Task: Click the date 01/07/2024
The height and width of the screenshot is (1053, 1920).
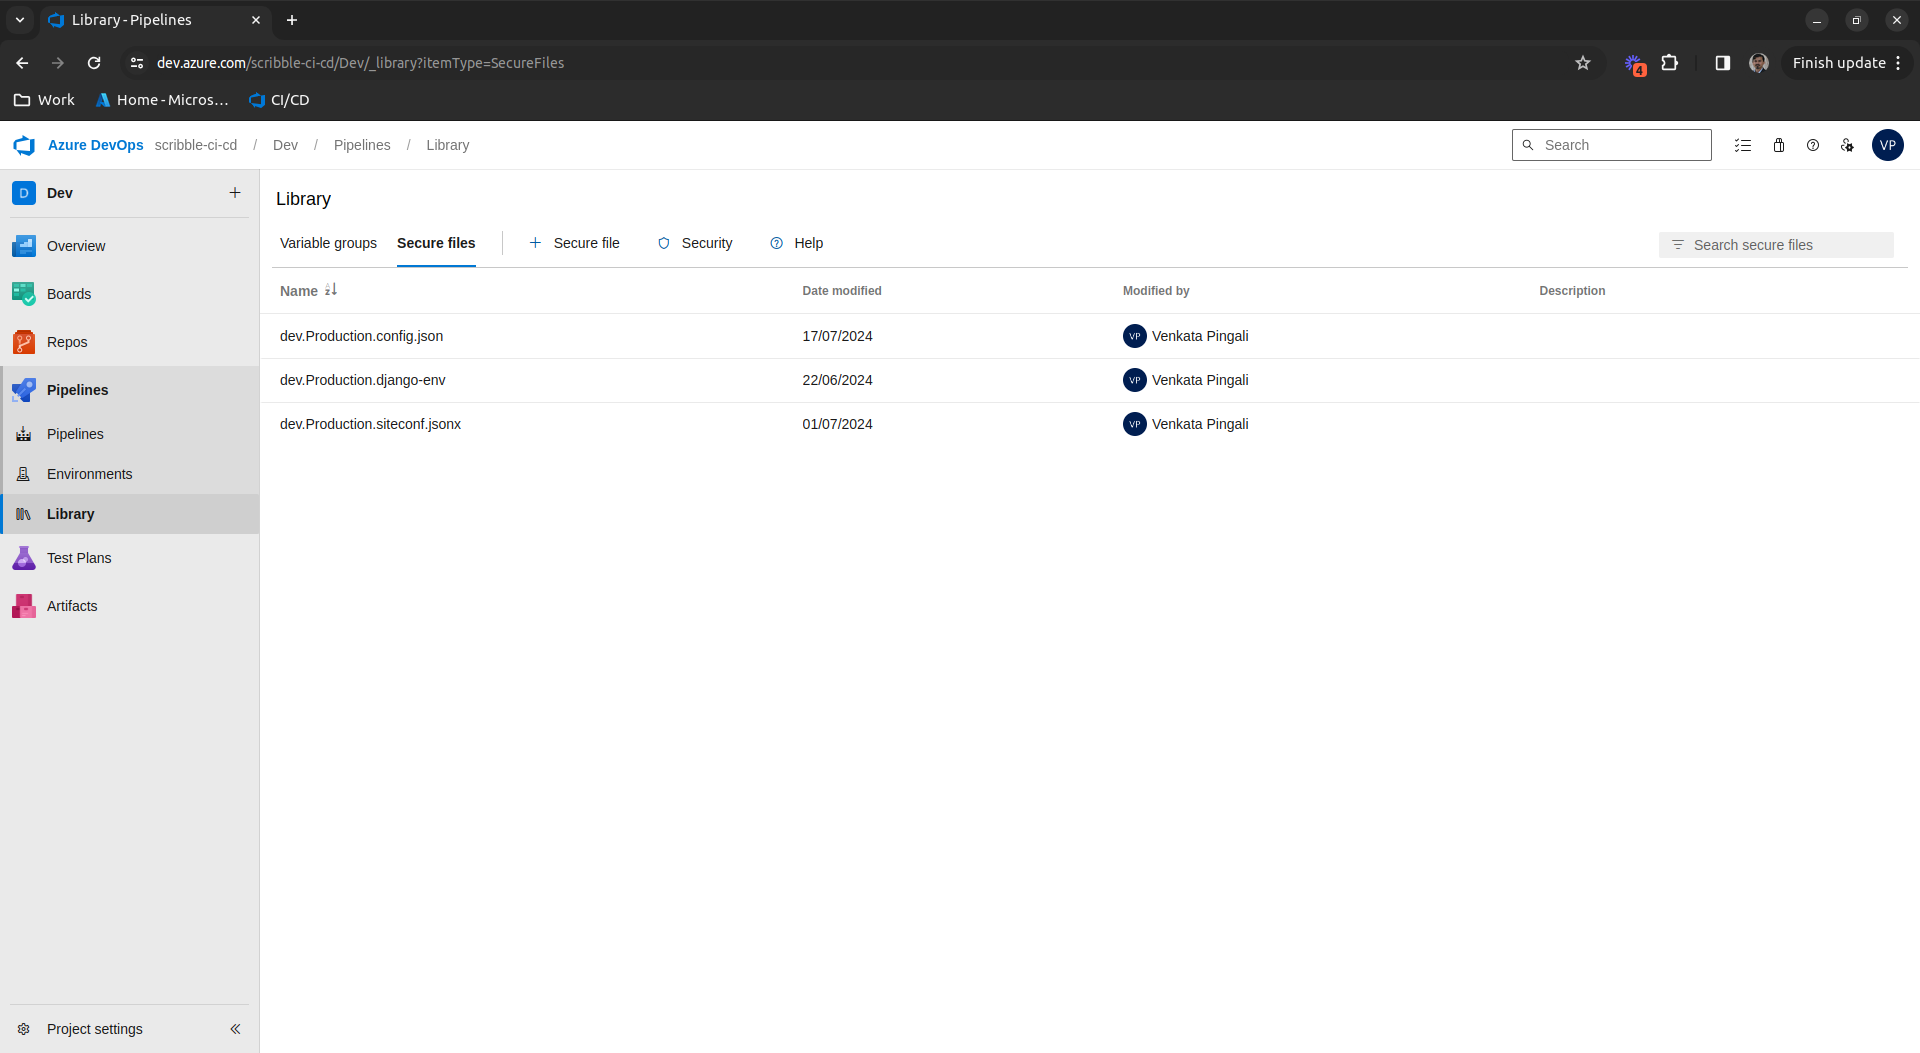Action: tap(837, 424)
